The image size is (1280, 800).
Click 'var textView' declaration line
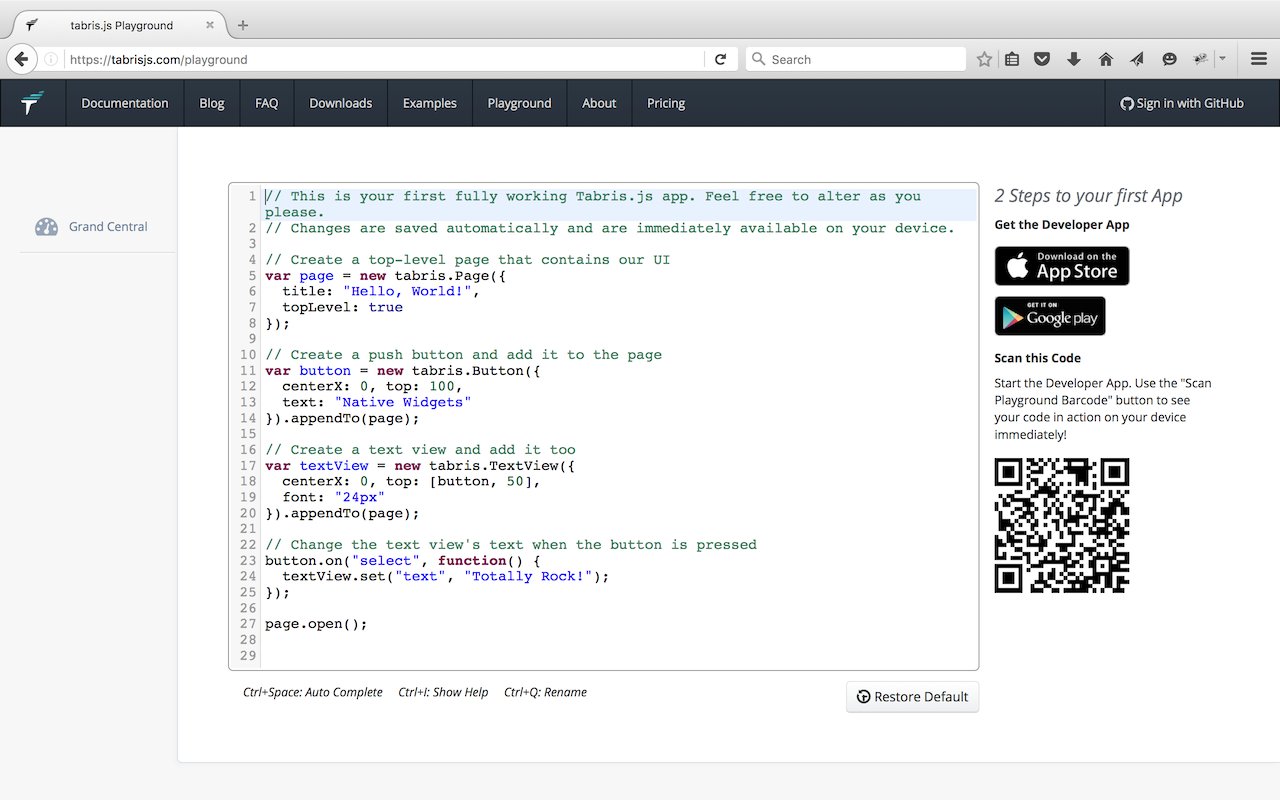point(420,466)
